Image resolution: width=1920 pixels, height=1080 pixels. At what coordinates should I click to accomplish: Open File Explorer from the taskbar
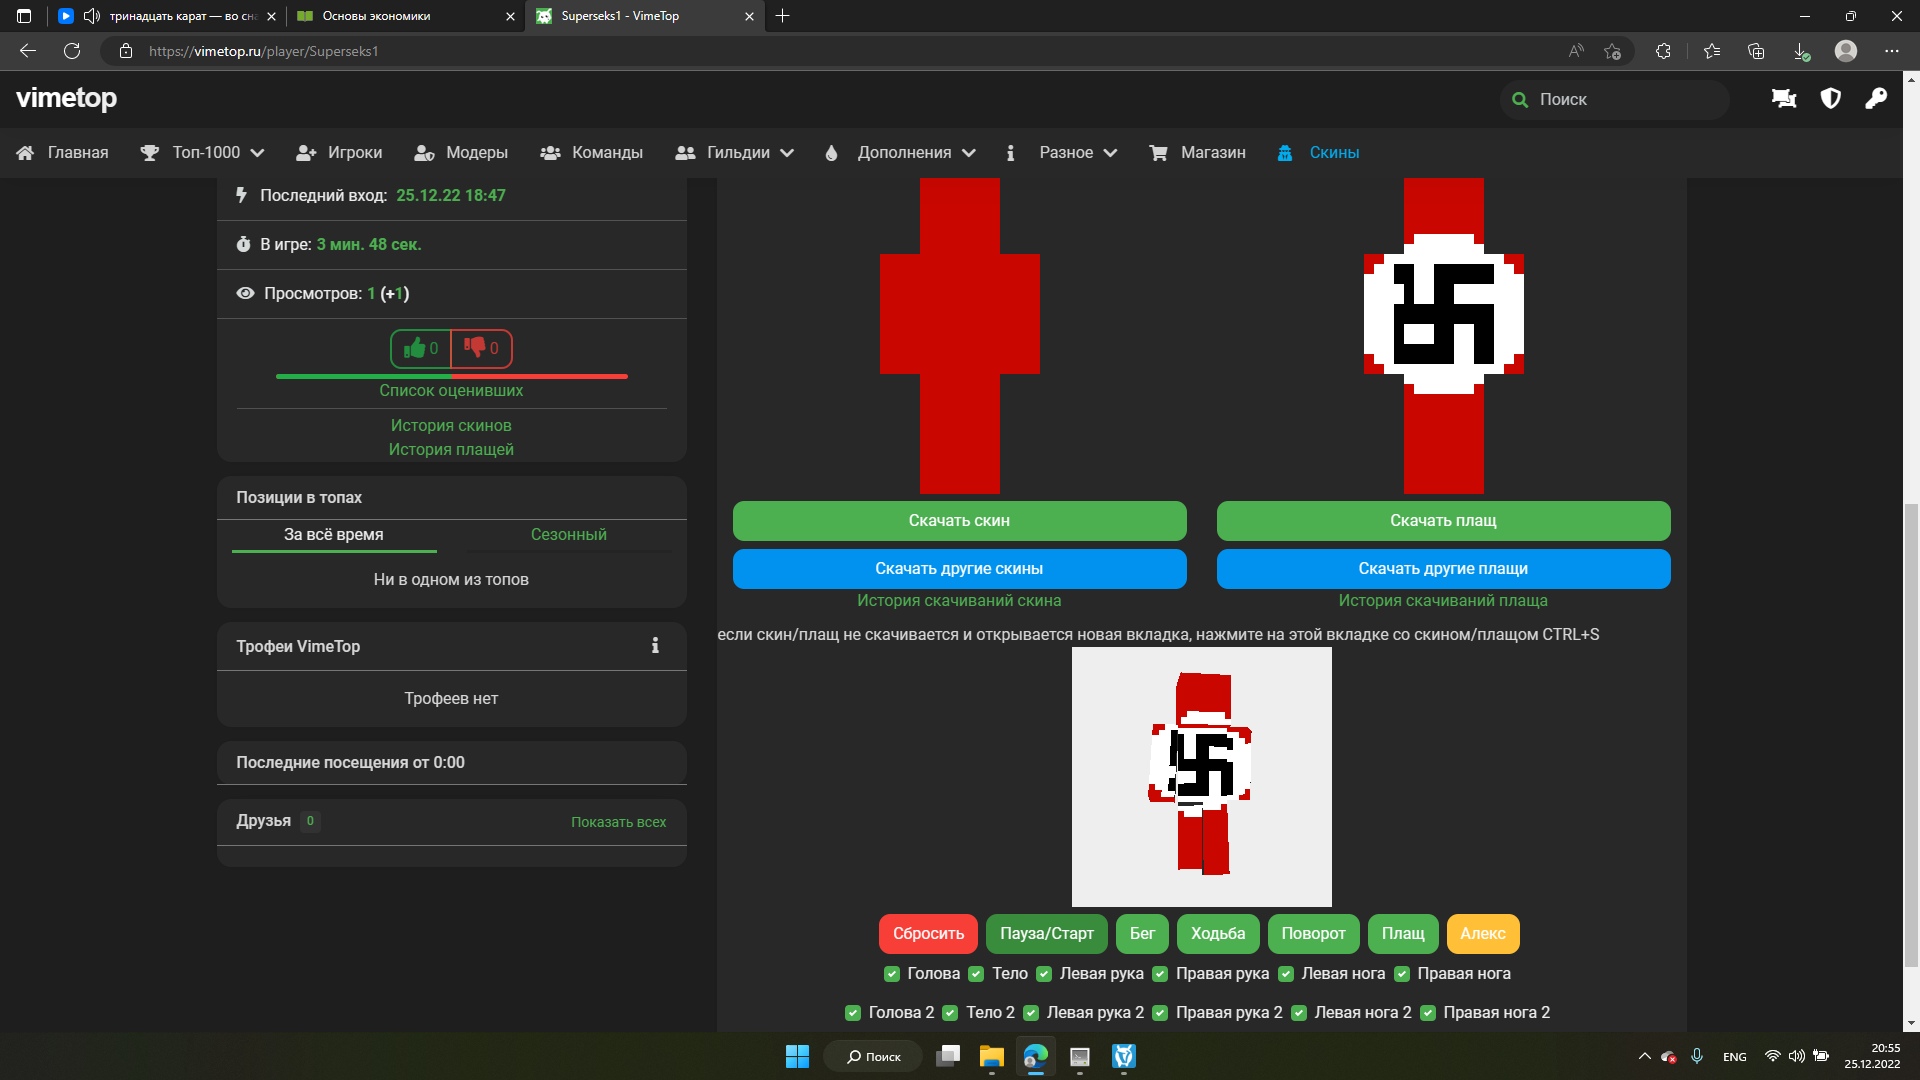point(991,1056)
